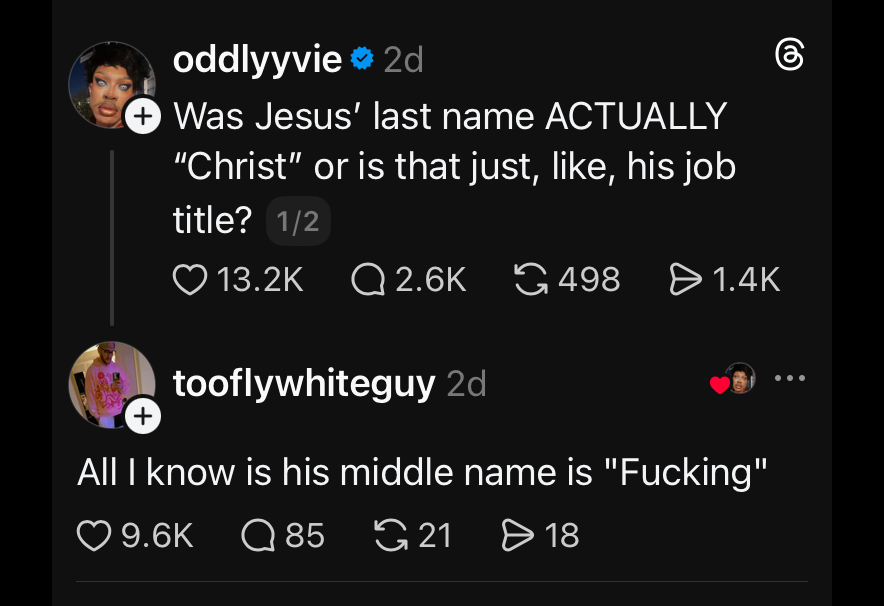Repost tooflywhiteguy's reply
This screenshot has height=606, width=884.
387,535
